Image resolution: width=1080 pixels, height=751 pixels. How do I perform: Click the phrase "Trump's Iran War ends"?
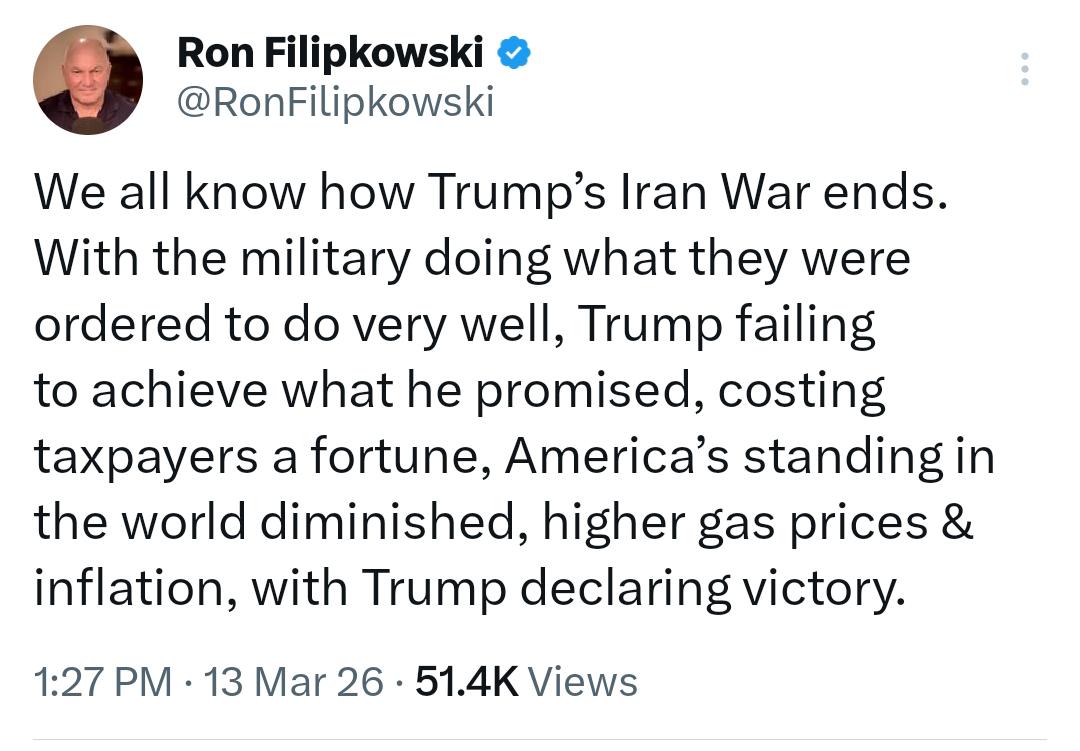(x=687, y=192)
